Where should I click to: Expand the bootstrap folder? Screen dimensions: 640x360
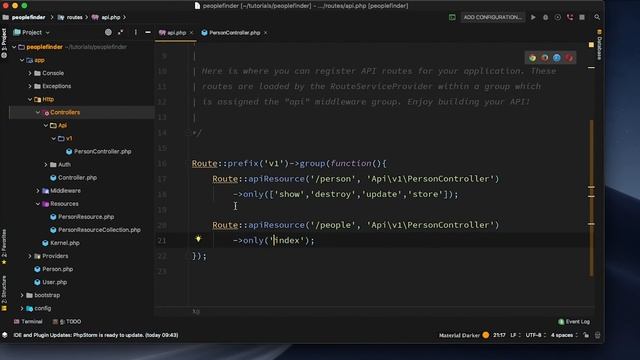[22, 295]
